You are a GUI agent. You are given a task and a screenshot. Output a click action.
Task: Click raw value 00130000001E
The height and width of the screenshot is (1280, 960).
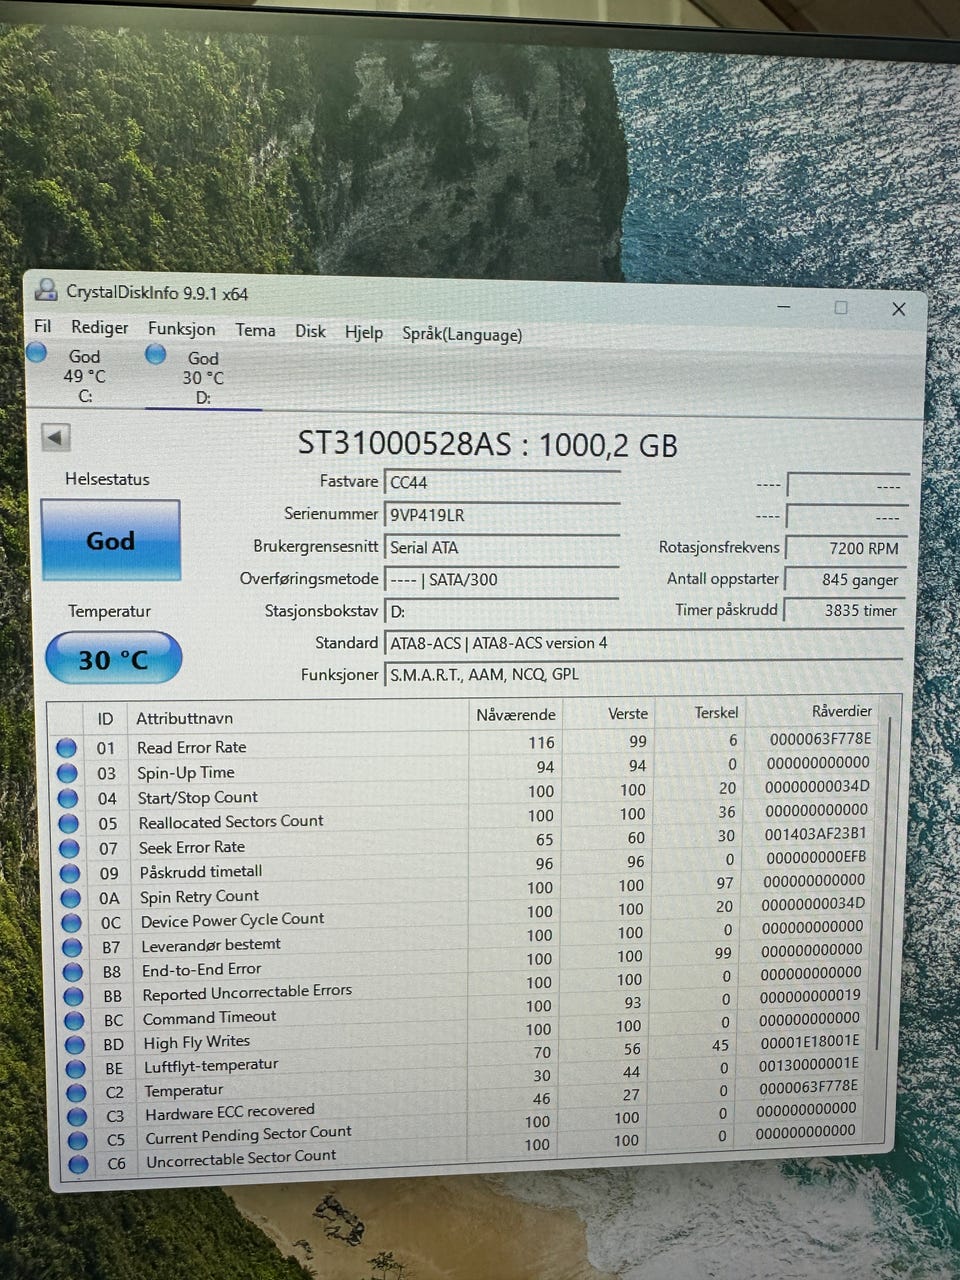808,1064
